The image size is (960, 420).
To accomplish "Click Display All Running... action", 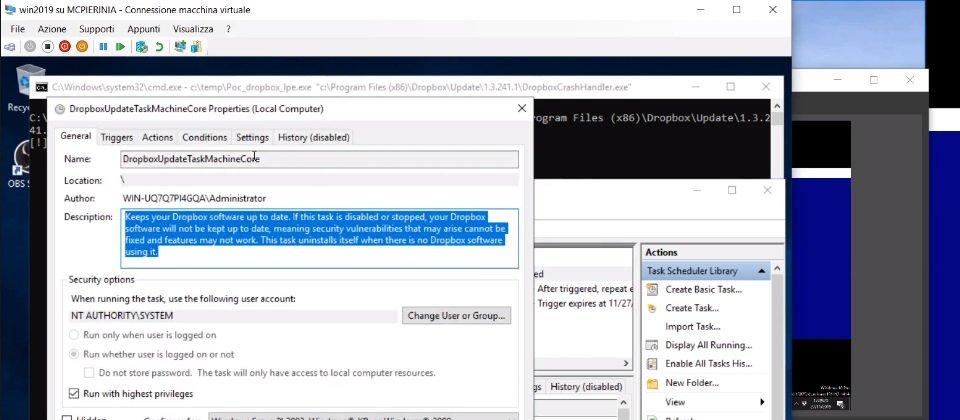I will point(708,345).
